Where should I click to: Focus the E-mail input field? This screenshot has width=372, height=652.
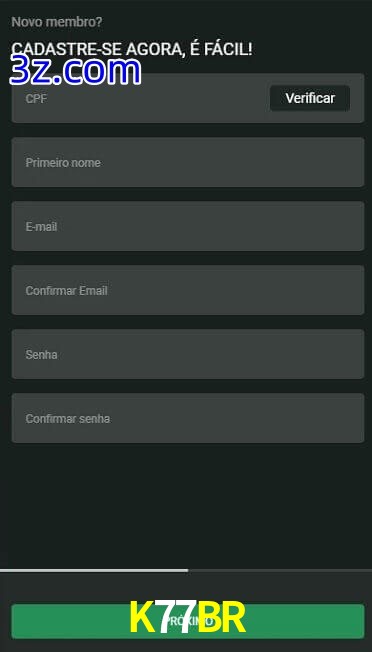click(x=188, y=226)
